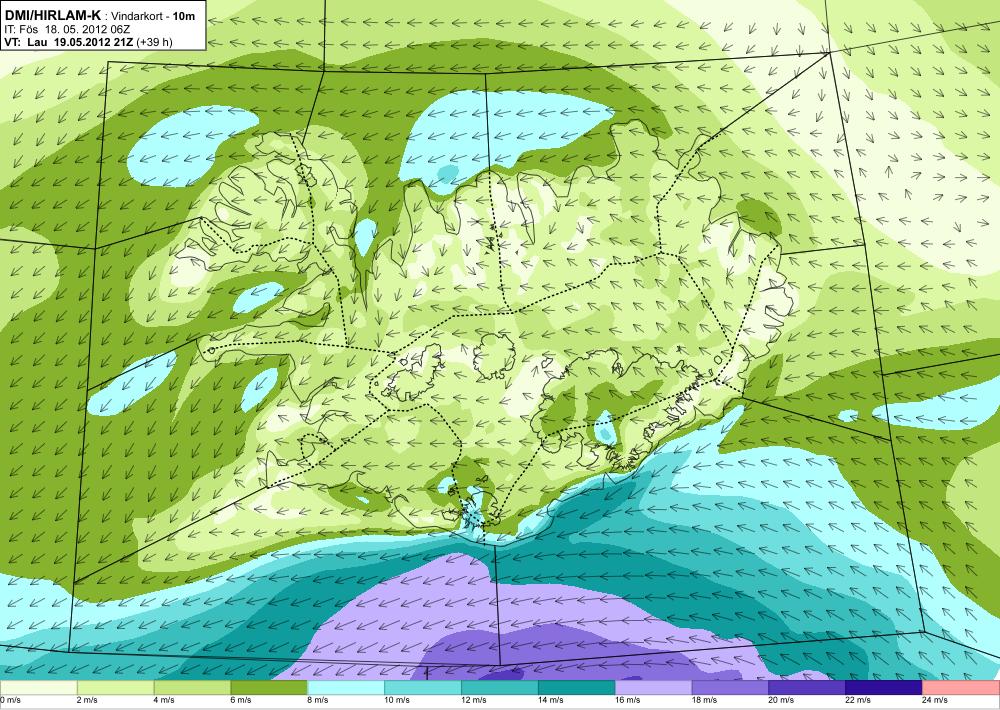Click the 'VT: Lau 19.05.2012 21Z' valid time line

69,43
